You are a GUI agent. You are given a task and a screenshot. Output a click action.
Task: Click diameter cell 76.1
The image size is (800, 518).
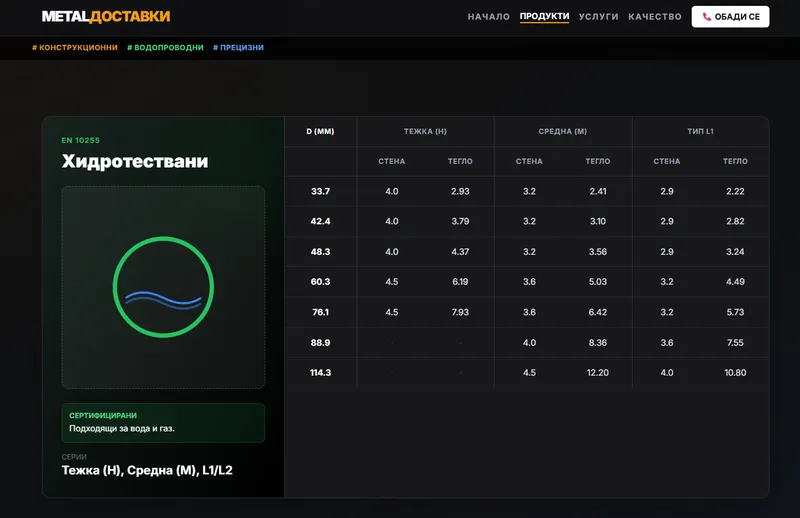320,312
